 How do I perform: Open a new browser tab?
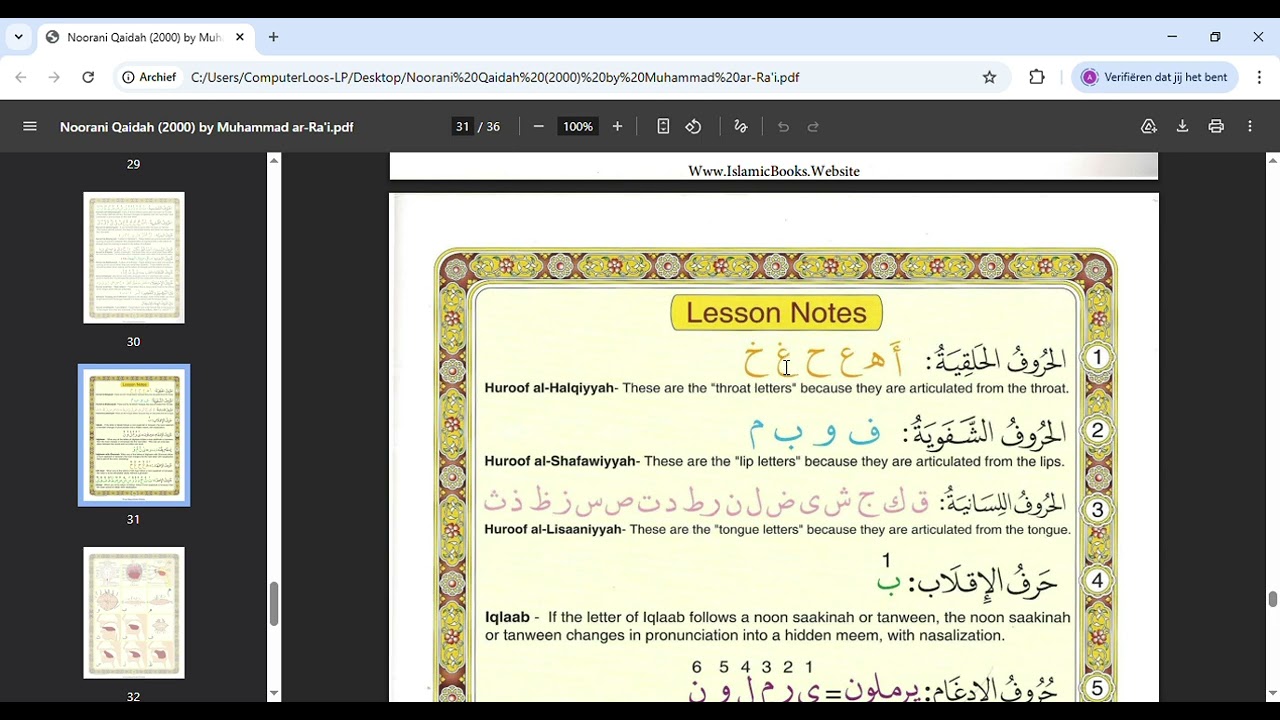[x=273, y=37]
